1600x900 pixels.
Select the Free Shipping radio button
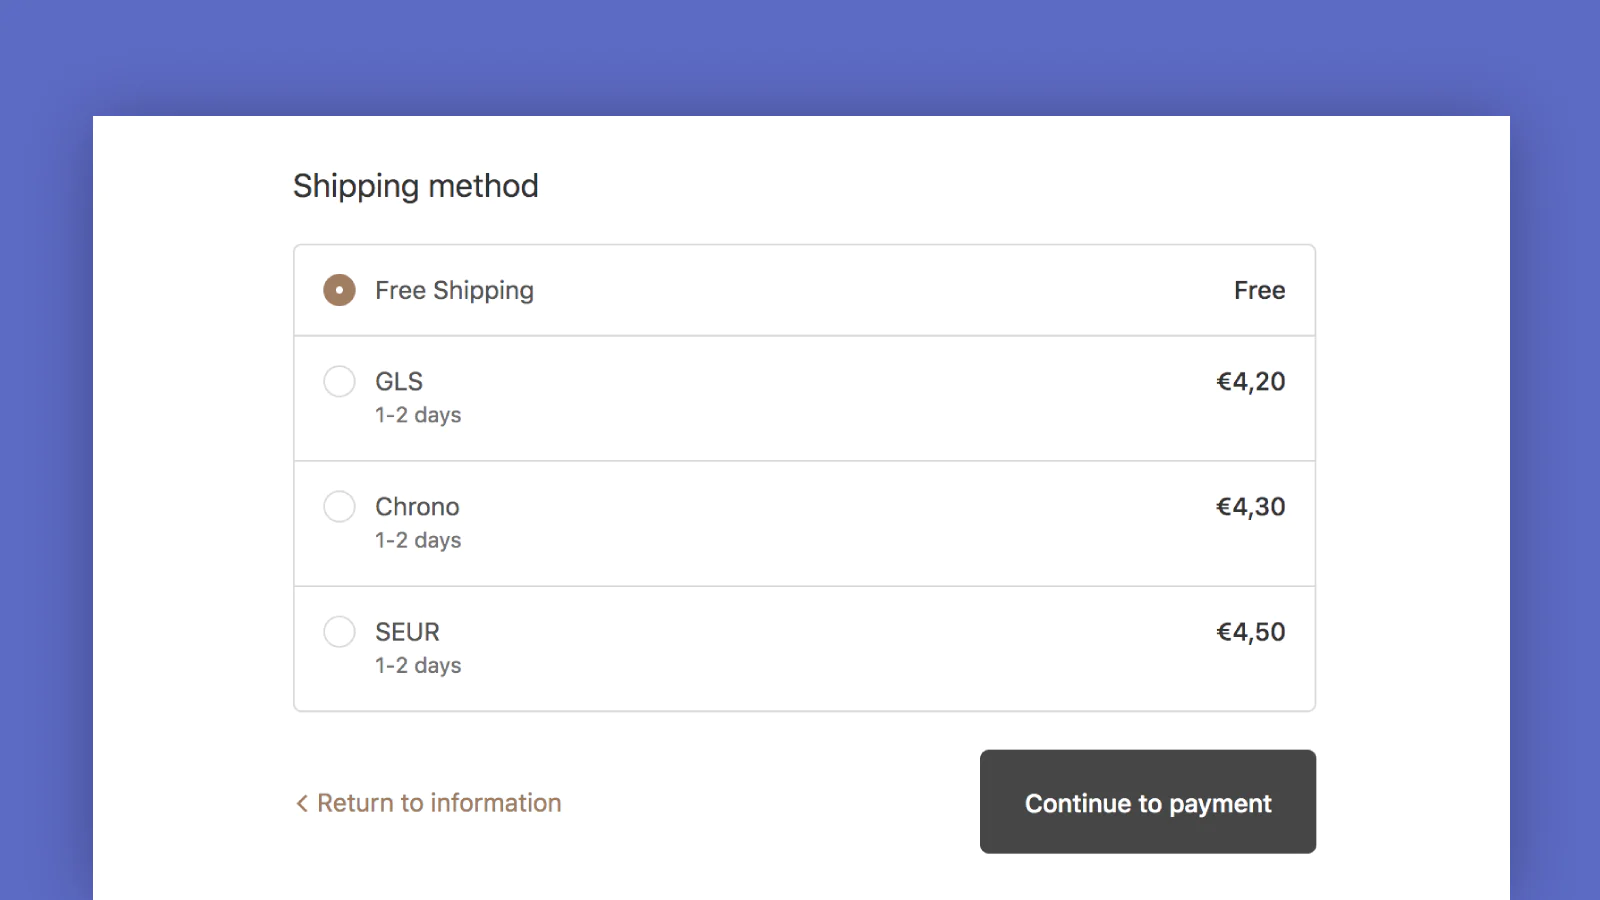(339, 290)
